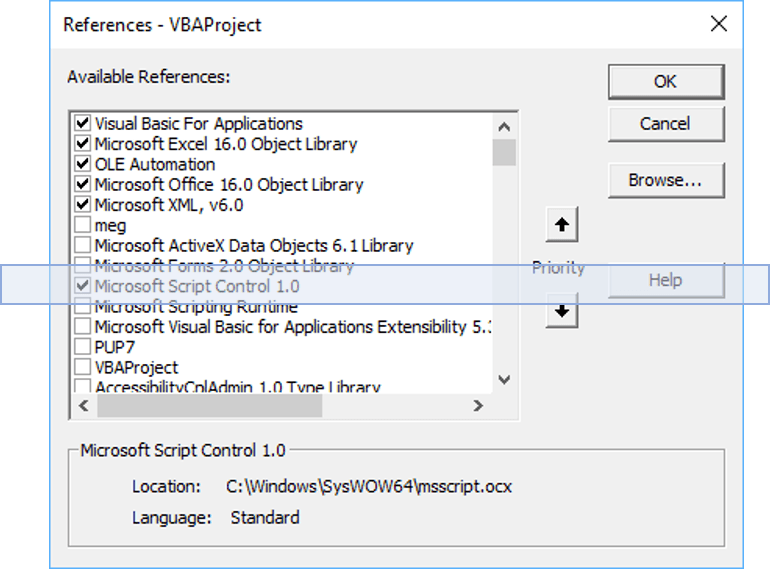Image resolution: width=770 pixels, height=569 pixels.
Task: Move selected reference up in priority
Action: pos(562,226)
